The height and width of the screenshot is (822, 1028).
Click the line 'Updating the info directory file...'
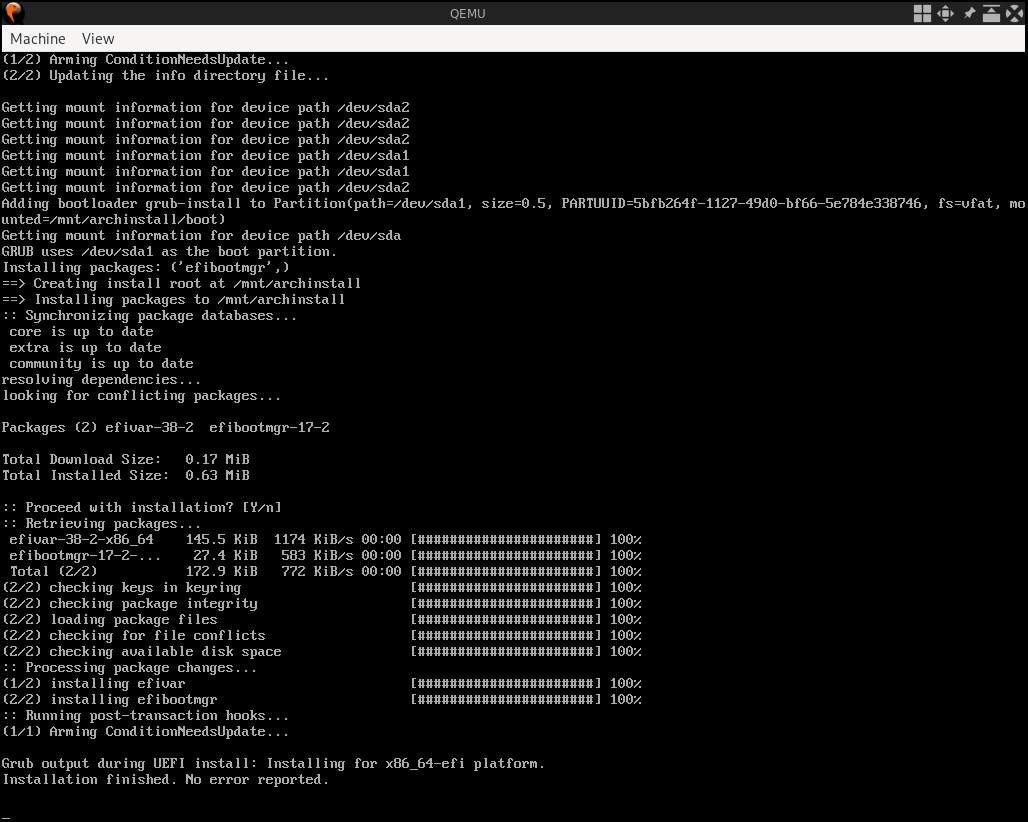click(x=165, y=75)
